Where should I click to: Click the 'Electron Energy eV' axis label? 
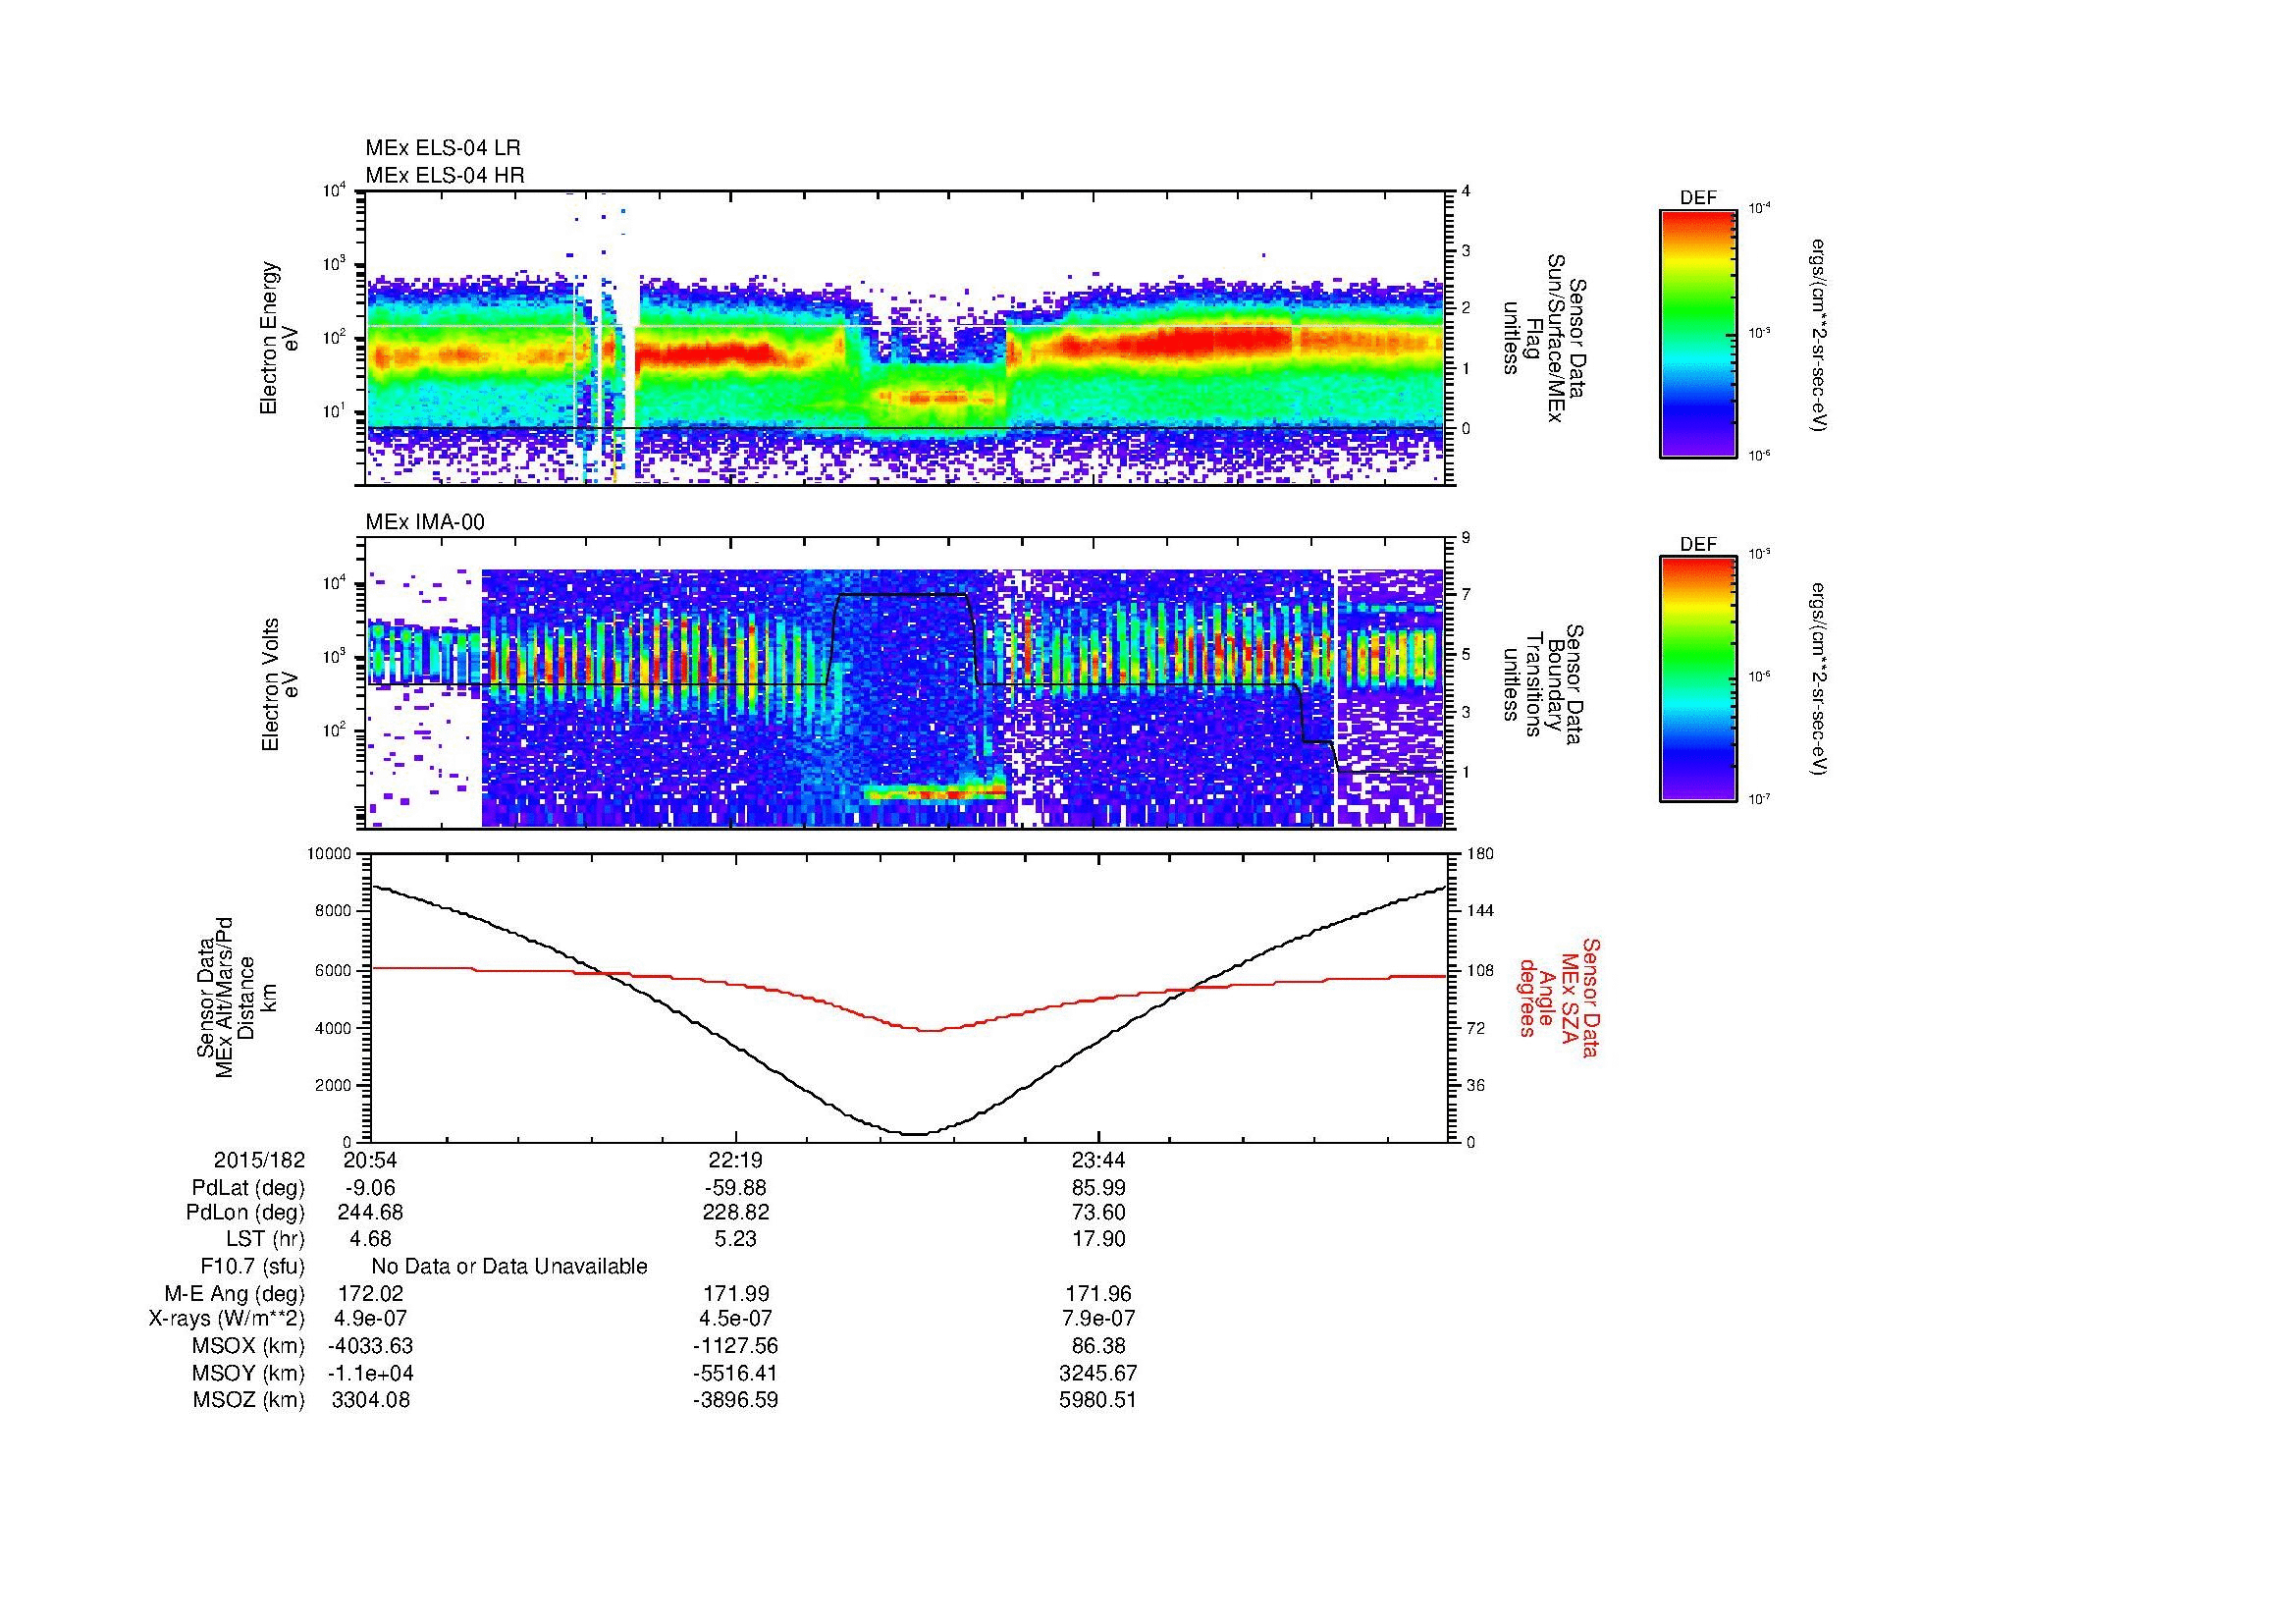point(278,338)
